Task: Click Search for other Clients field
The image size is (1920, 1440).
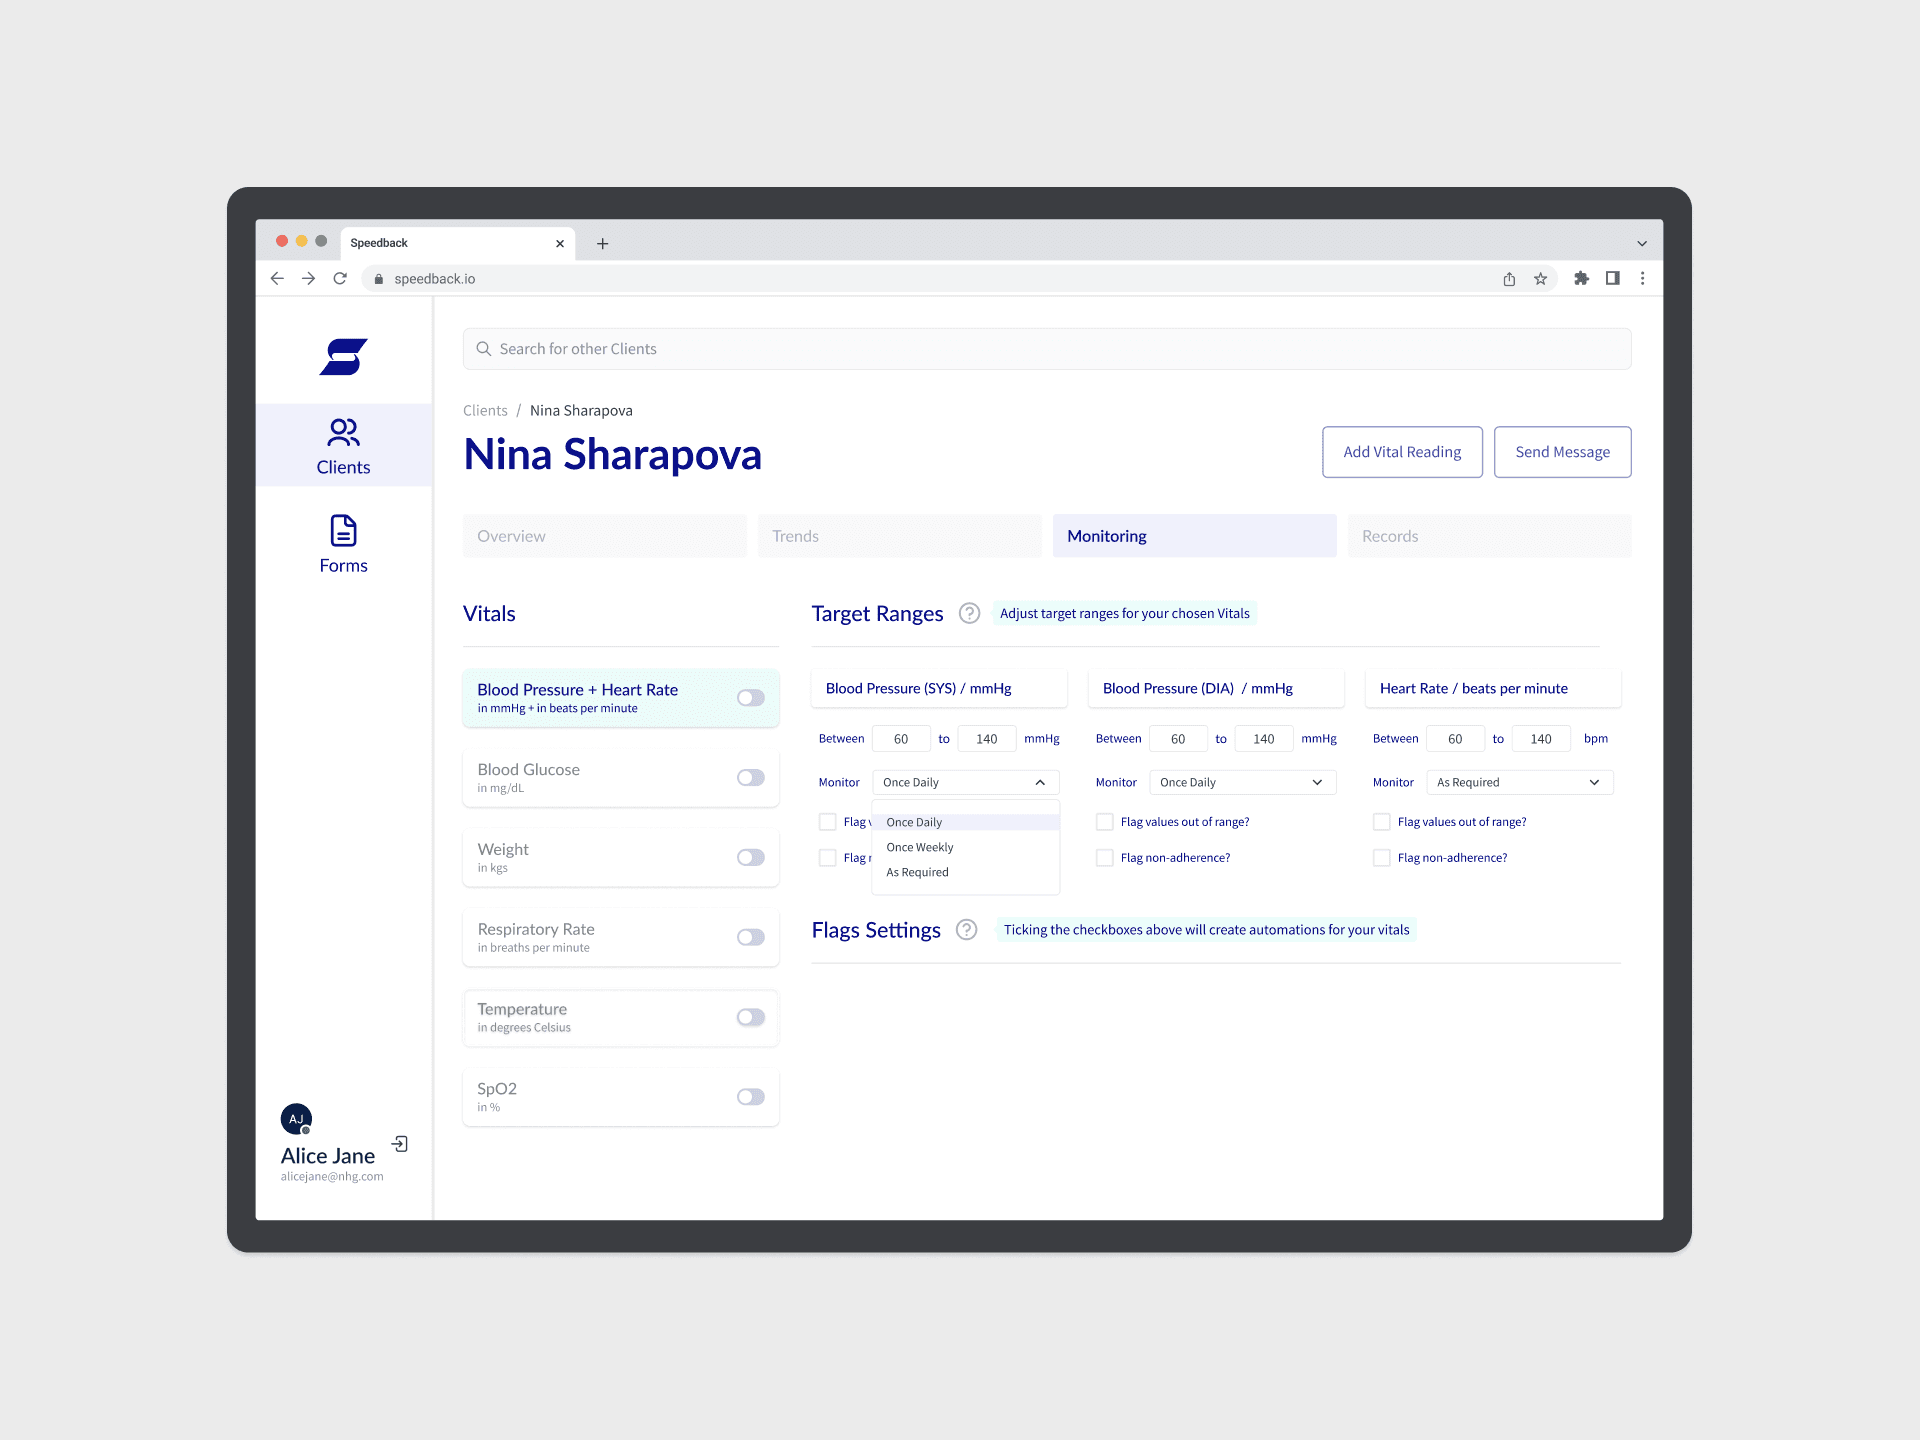Action: coord(1046,349)
